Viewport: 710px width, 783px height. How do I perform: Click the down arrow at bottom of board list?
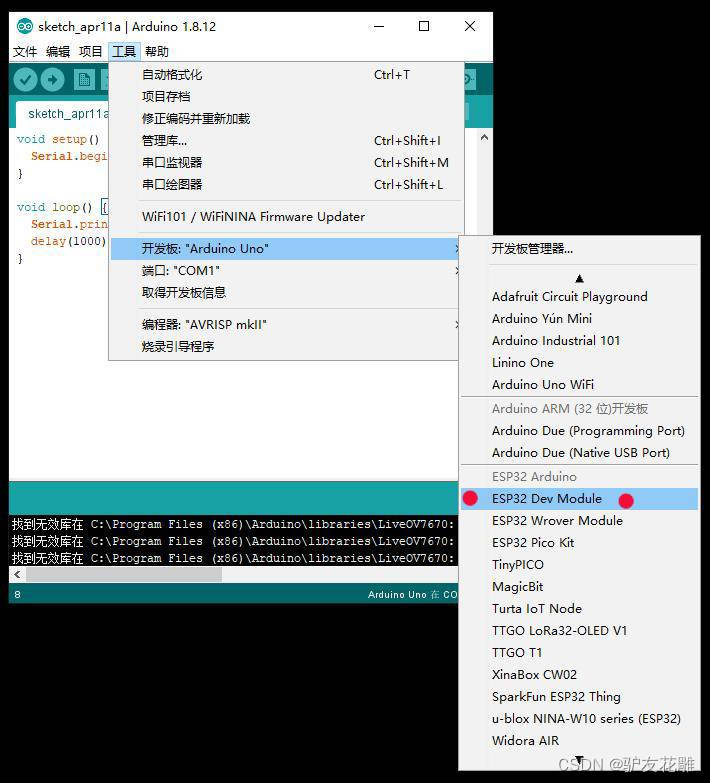(579, 761)
